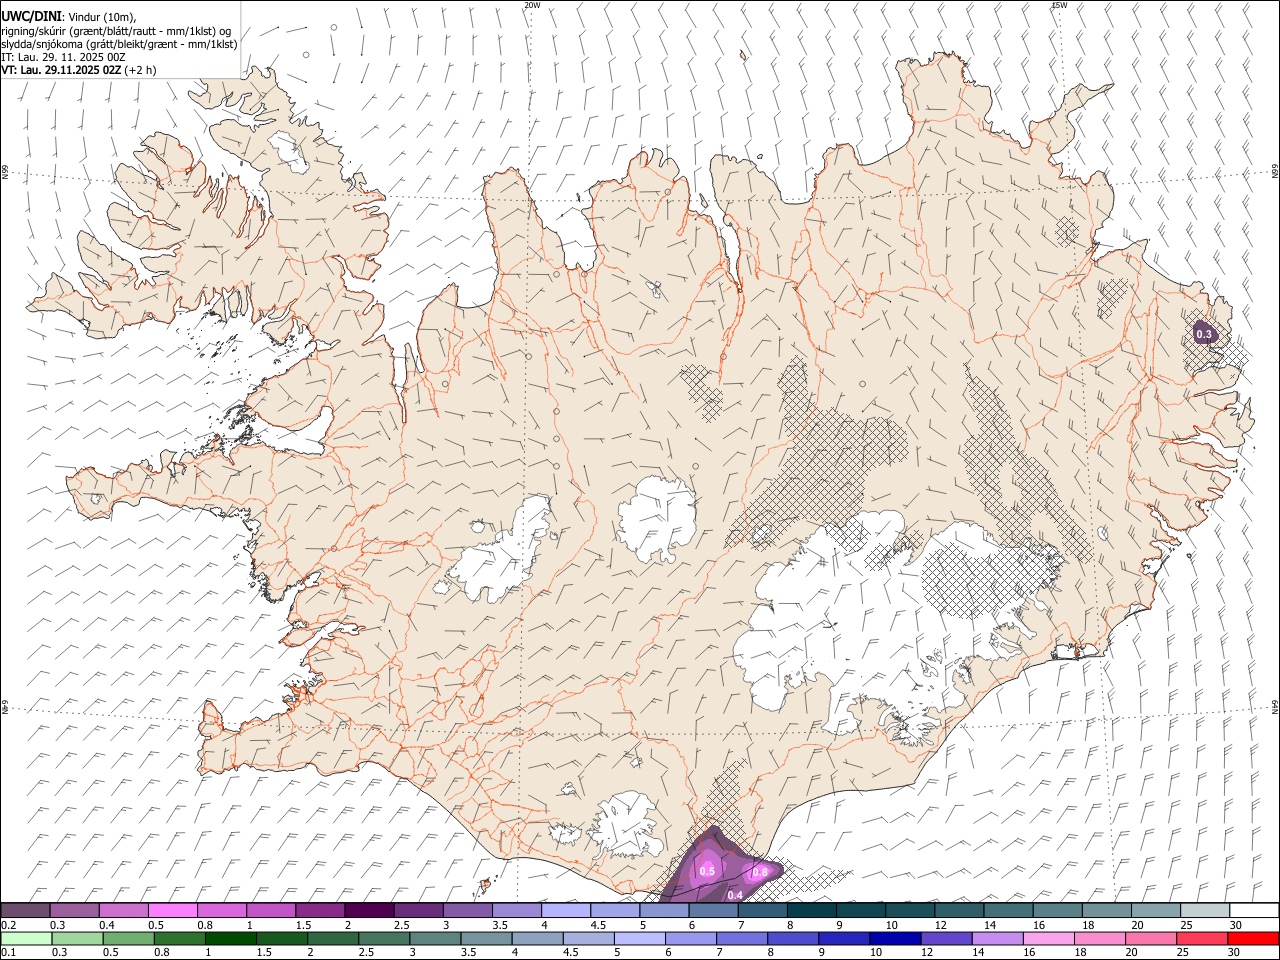Pick the rain legend swatch labeled 0.5
The image size is (1280, 960).
[x=128, y=938]
